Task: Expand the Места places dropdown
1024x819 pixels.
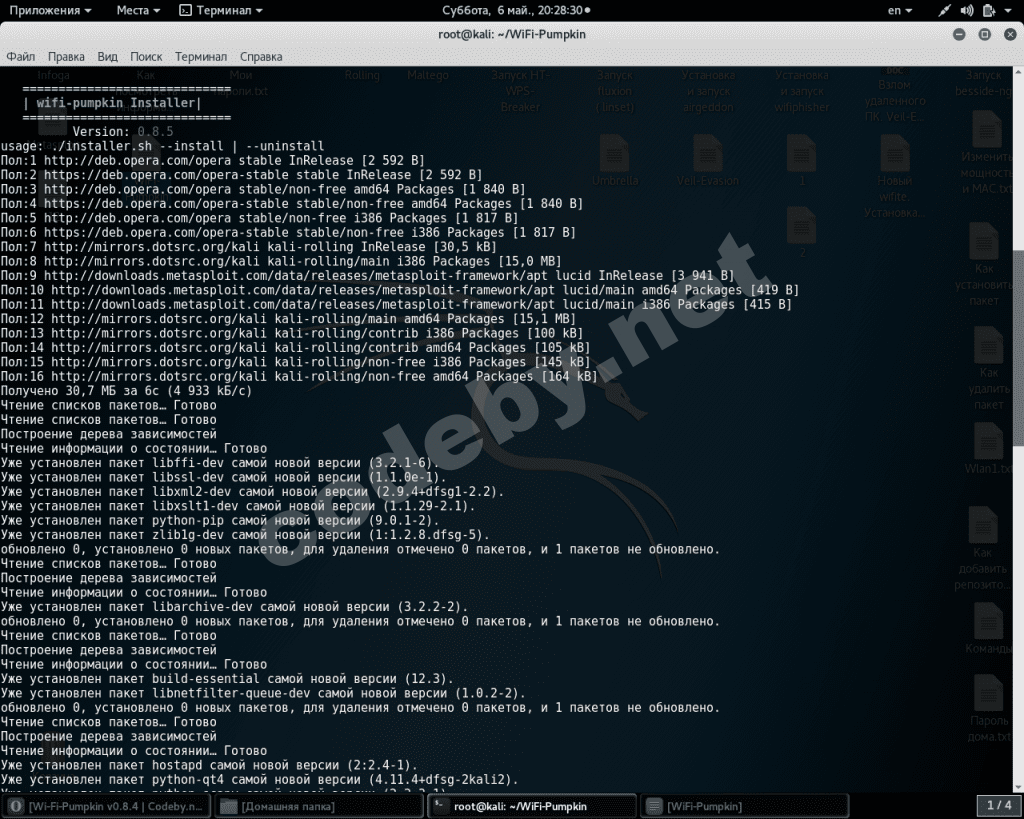Action: pyautogui.click(x=138, y=10)
